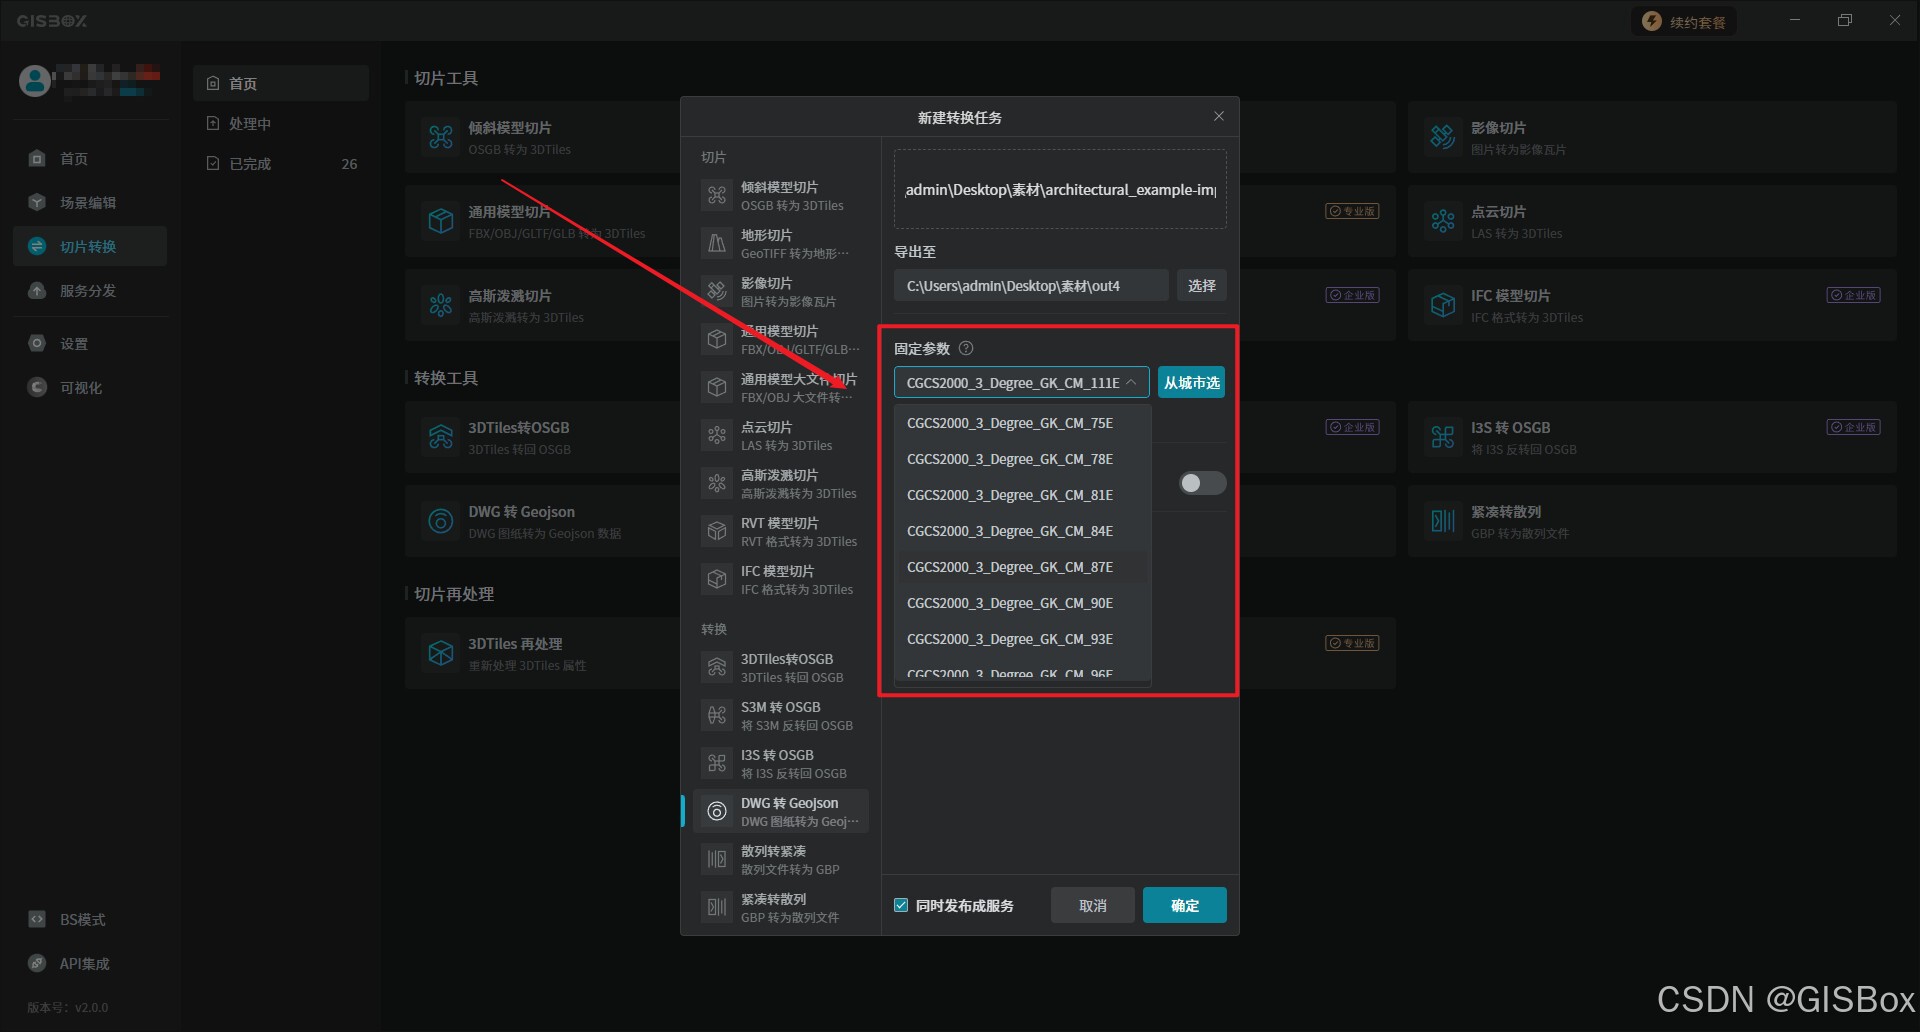Choose CGCS2000_3_Degree_GK_CM_81E option

pos(1022,495)
